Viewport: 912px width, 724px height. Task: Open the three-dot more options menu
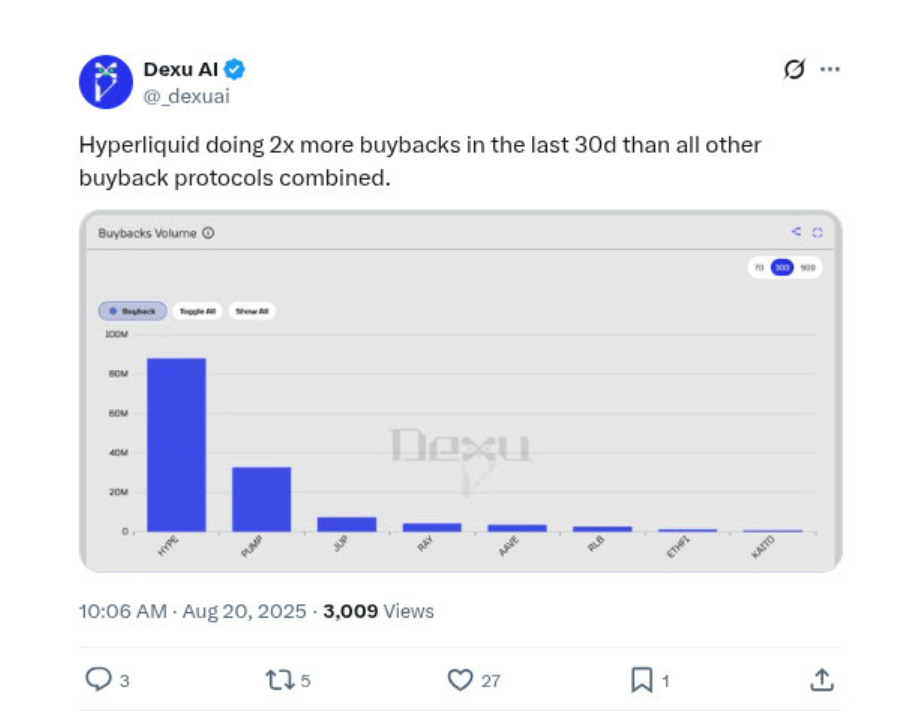pos(830,69)
